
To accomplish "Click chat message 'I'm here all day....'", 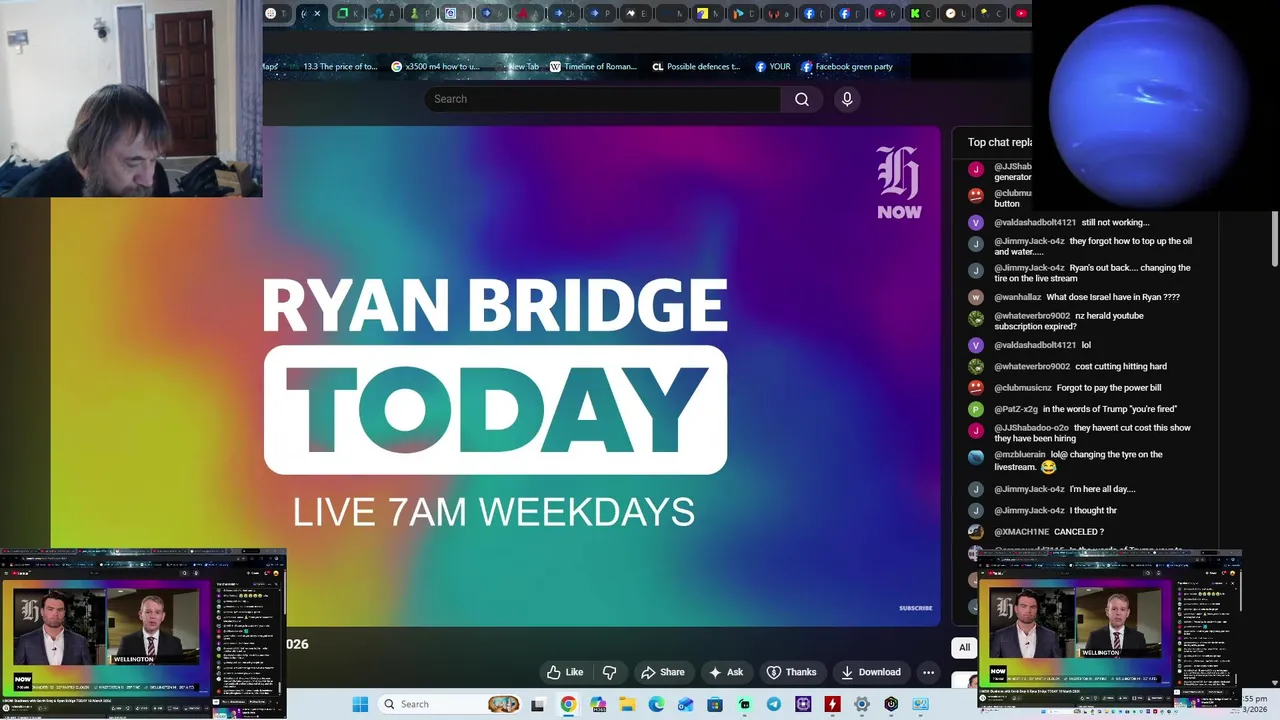I will 1102,489.
